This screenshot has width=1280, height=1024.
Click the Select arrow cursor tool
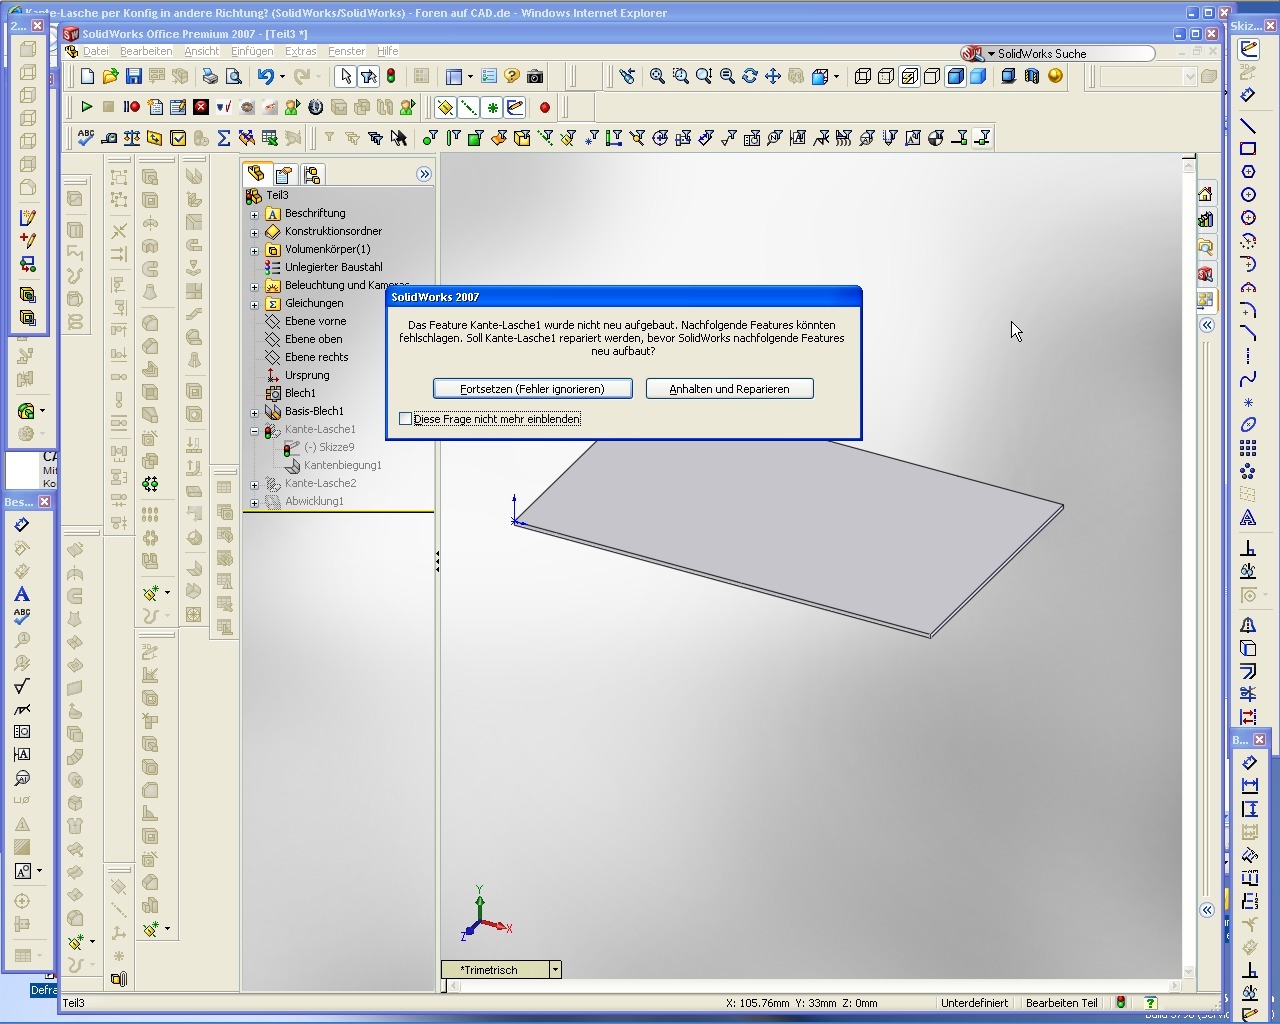click(x=345, y=76)
